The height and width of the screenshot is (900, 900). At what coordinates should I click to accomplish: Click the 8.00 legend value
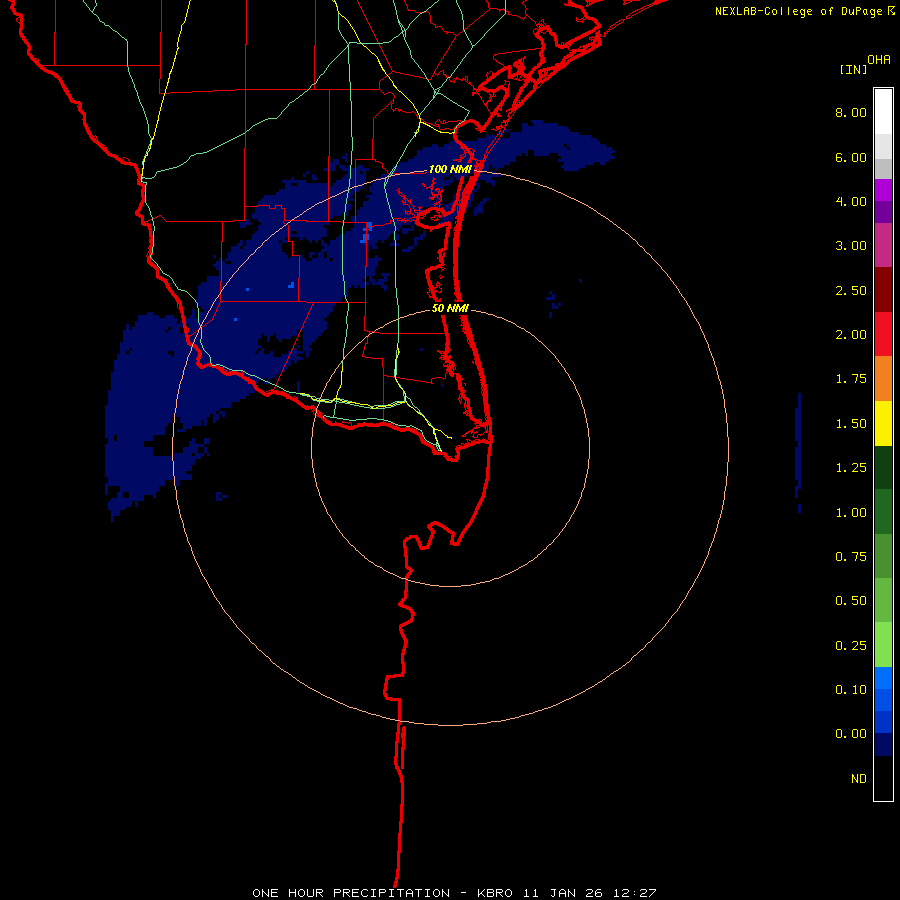pyautogui.click(x=851, y=112)
